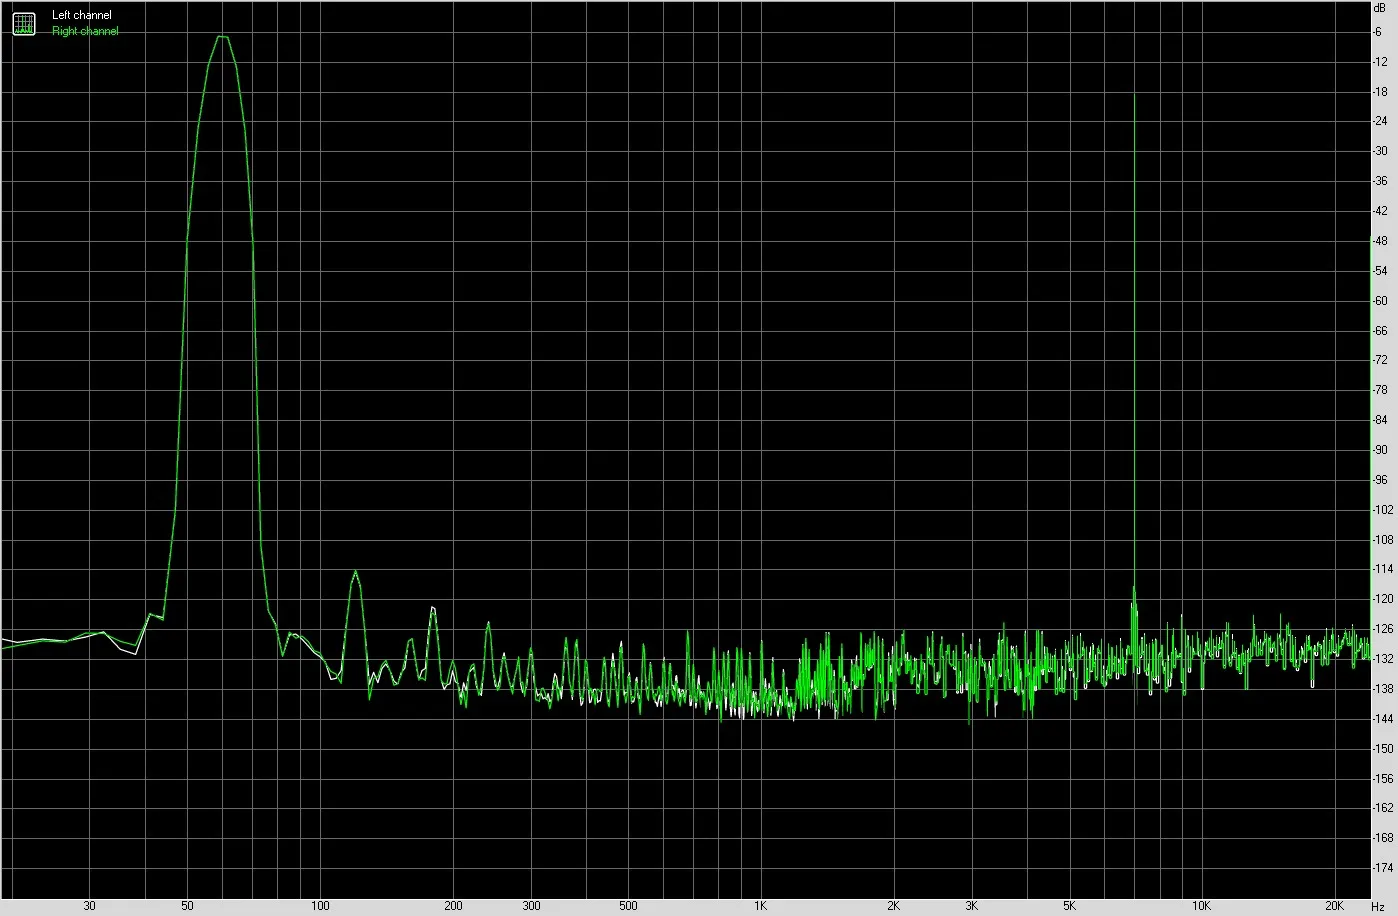Click the -156 dB axis value

(x=1383, y=778)
